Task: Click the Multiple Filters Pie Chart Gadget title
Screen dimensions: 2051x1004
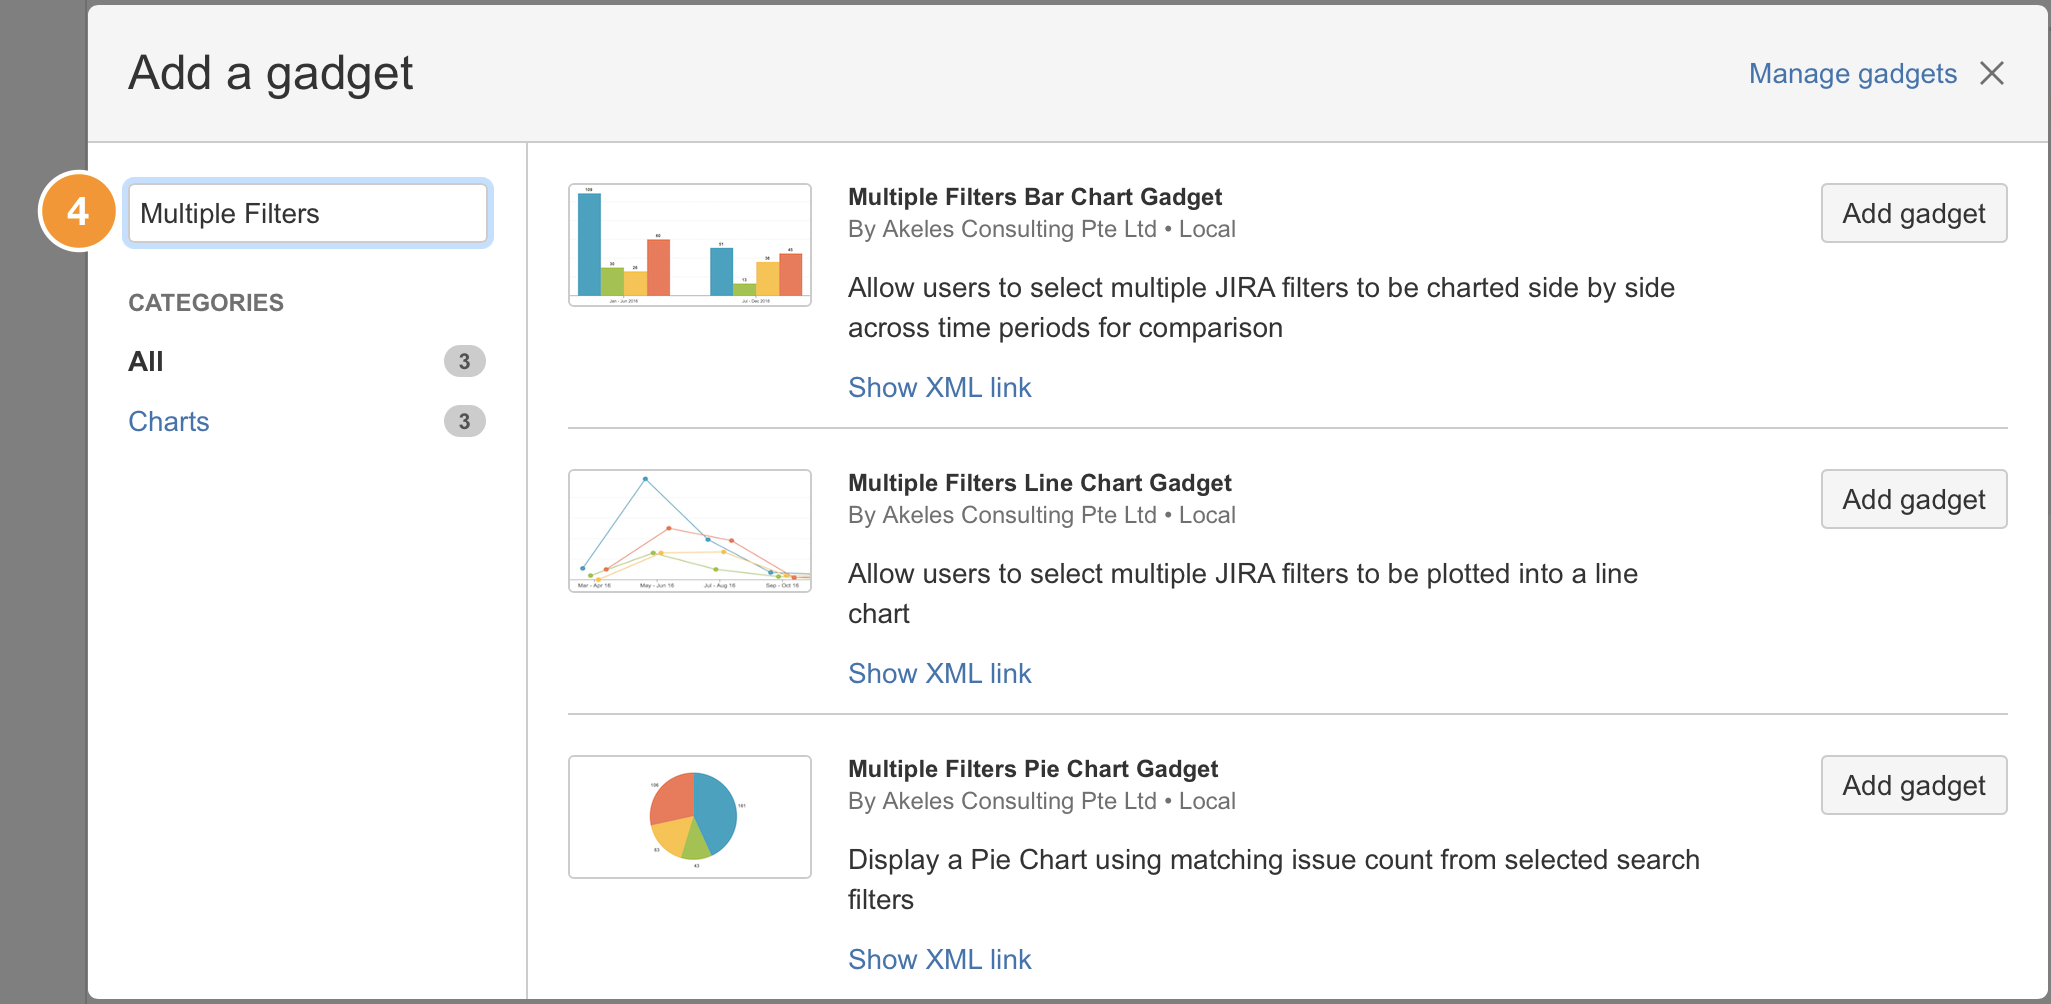Action: tap(1032, 769)
